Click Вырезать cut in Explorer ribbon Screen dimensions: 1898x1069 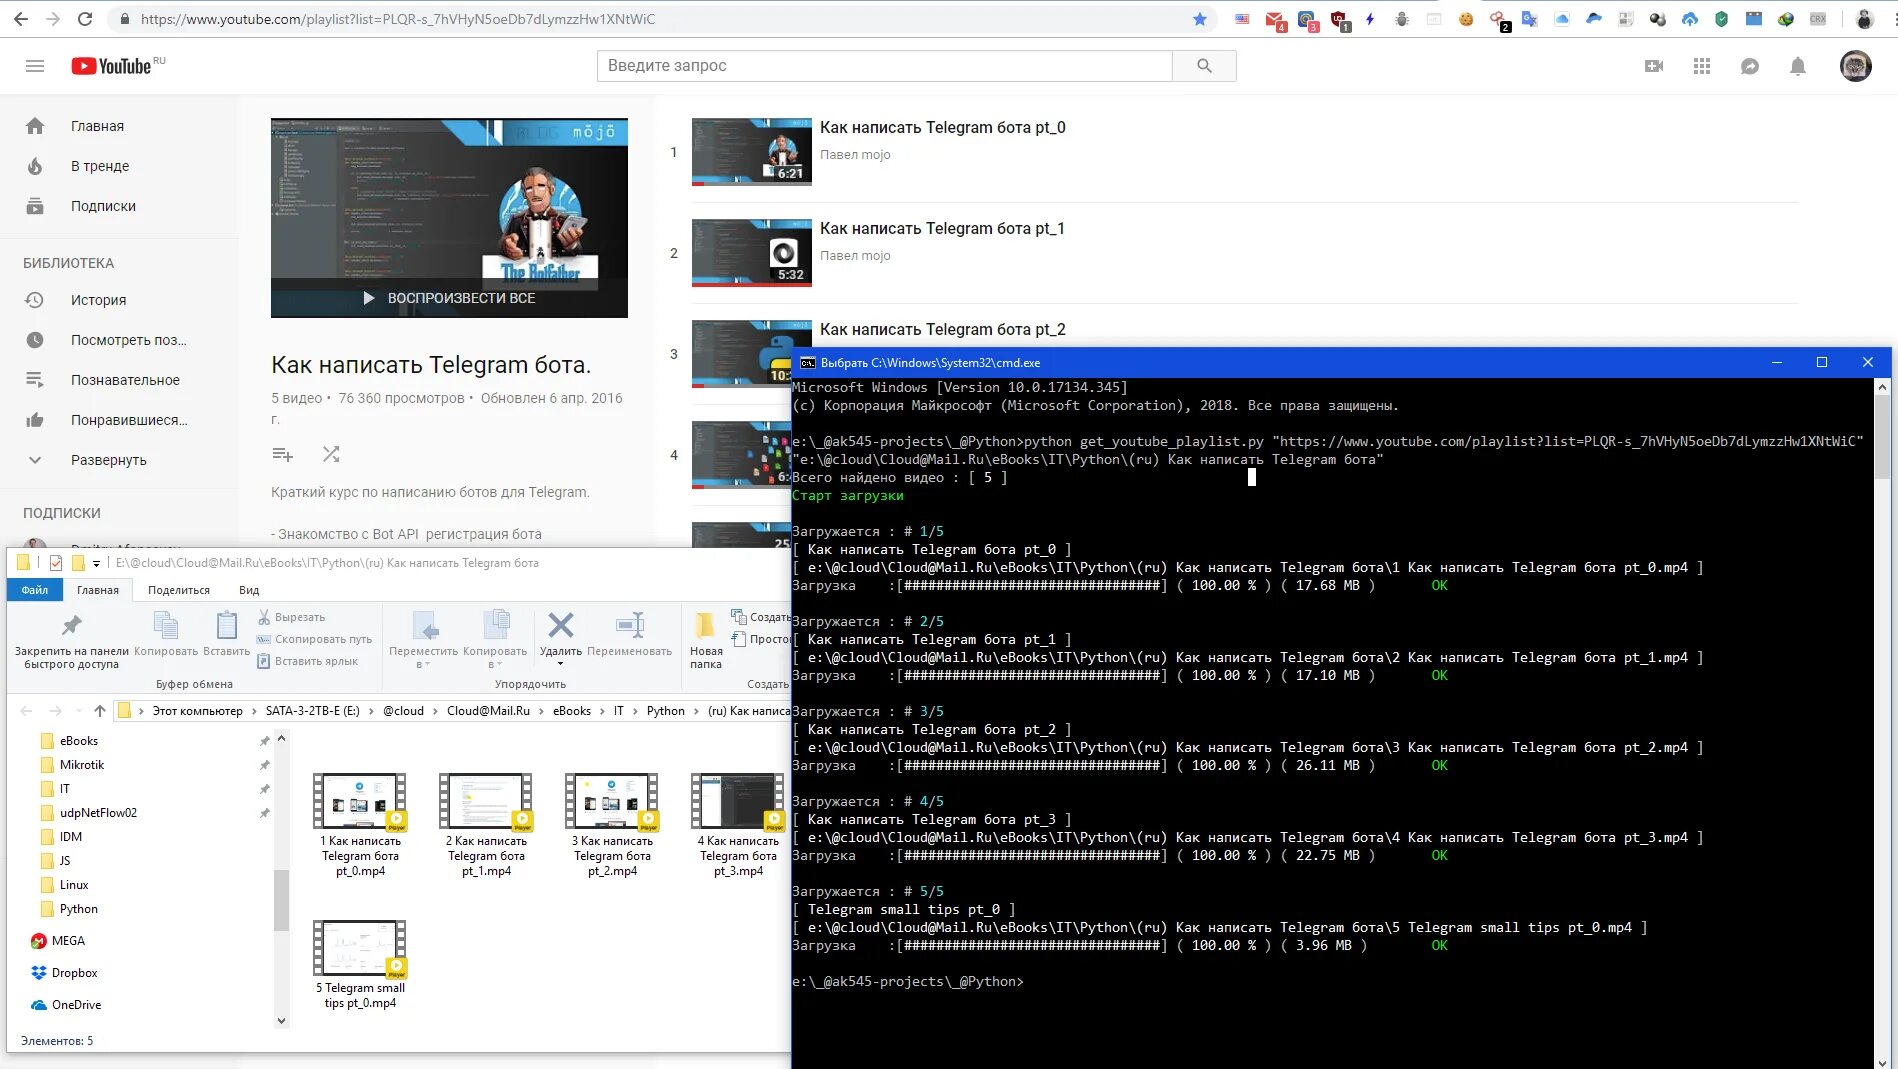[x=291, y=617]
